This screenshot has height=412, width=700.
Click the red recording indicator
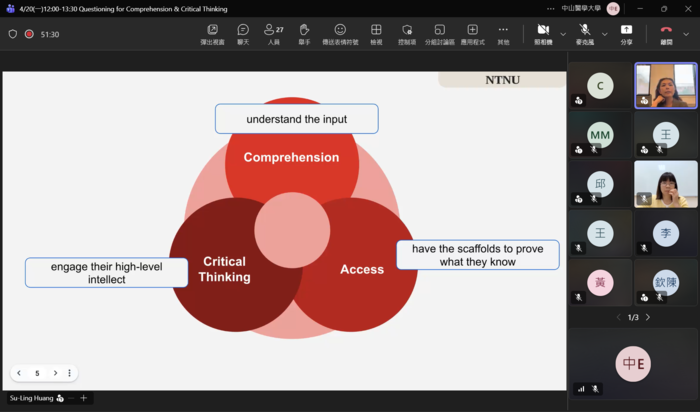click(x=29, y=34)
